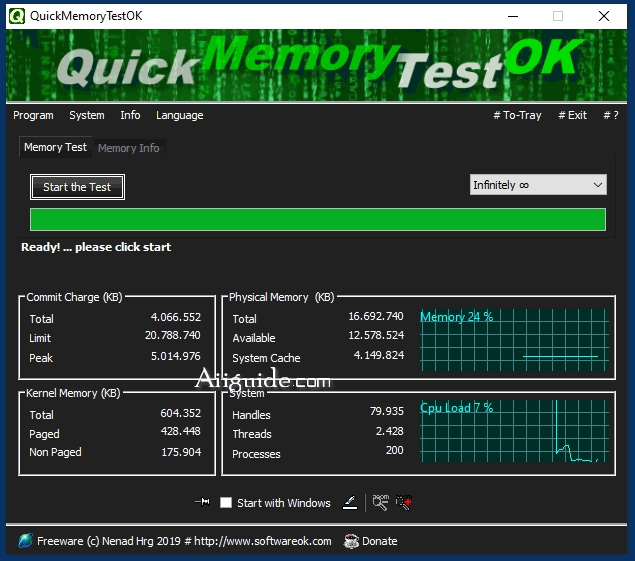Image resolution: width=635 pixels, height=561 pixels.
Task: Click Commit Charge Peak value 5.014.976
Action: click(x=176, y=356)
